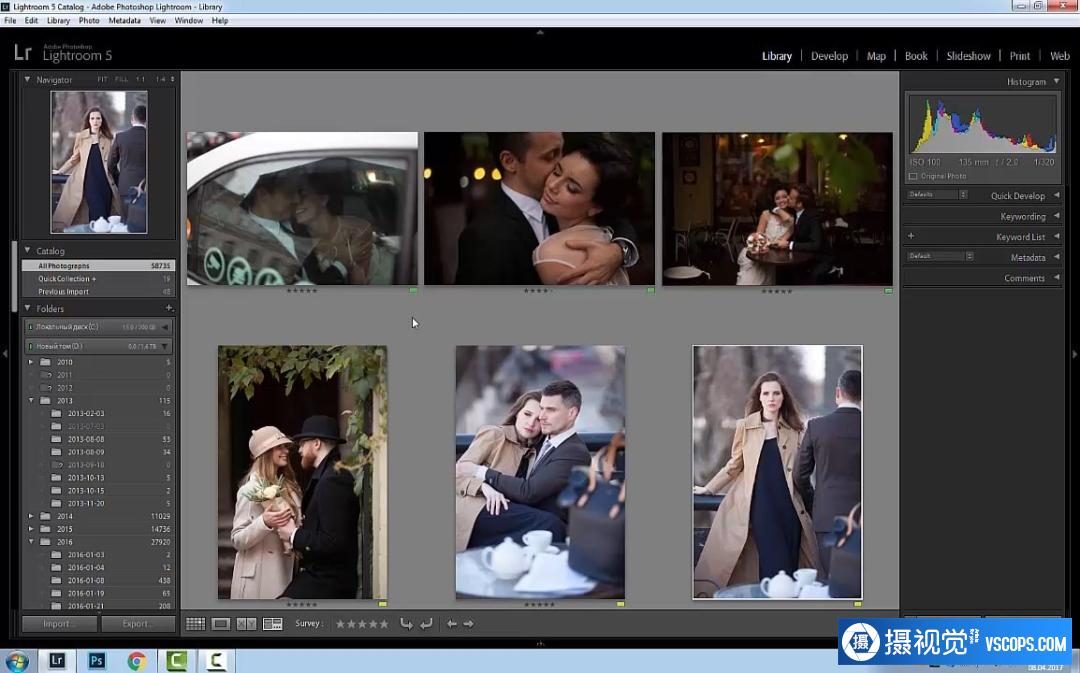Image resolution: width=1080 pixels, height=673 pixels.
Task: Set Navigator zoom to FILL
Action: click(x=121, y=79)
